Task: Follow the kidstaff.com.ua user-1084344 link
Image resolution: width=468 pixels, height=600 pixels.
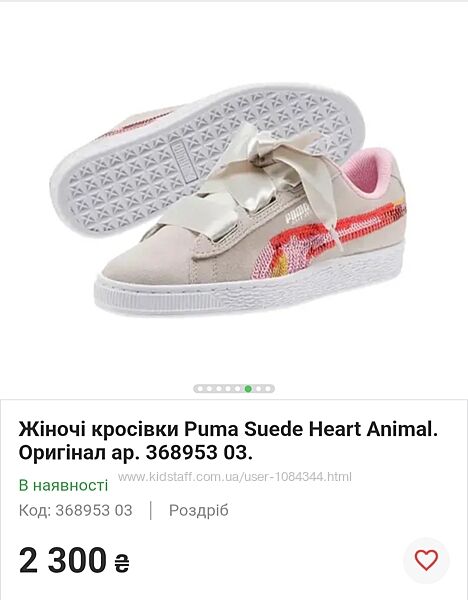Action: (x=235, y=477)
